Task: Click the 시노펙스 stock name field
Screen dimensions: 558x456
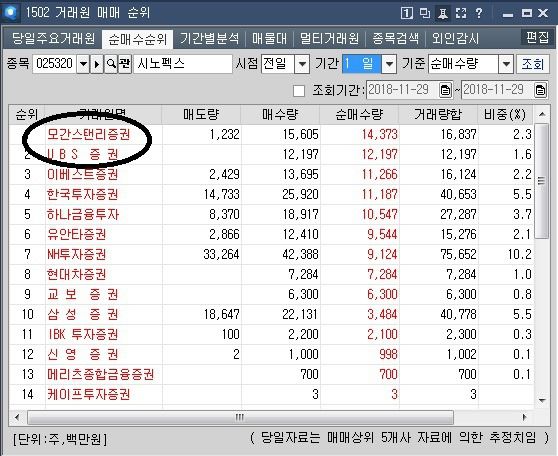Action: (183, 64)
